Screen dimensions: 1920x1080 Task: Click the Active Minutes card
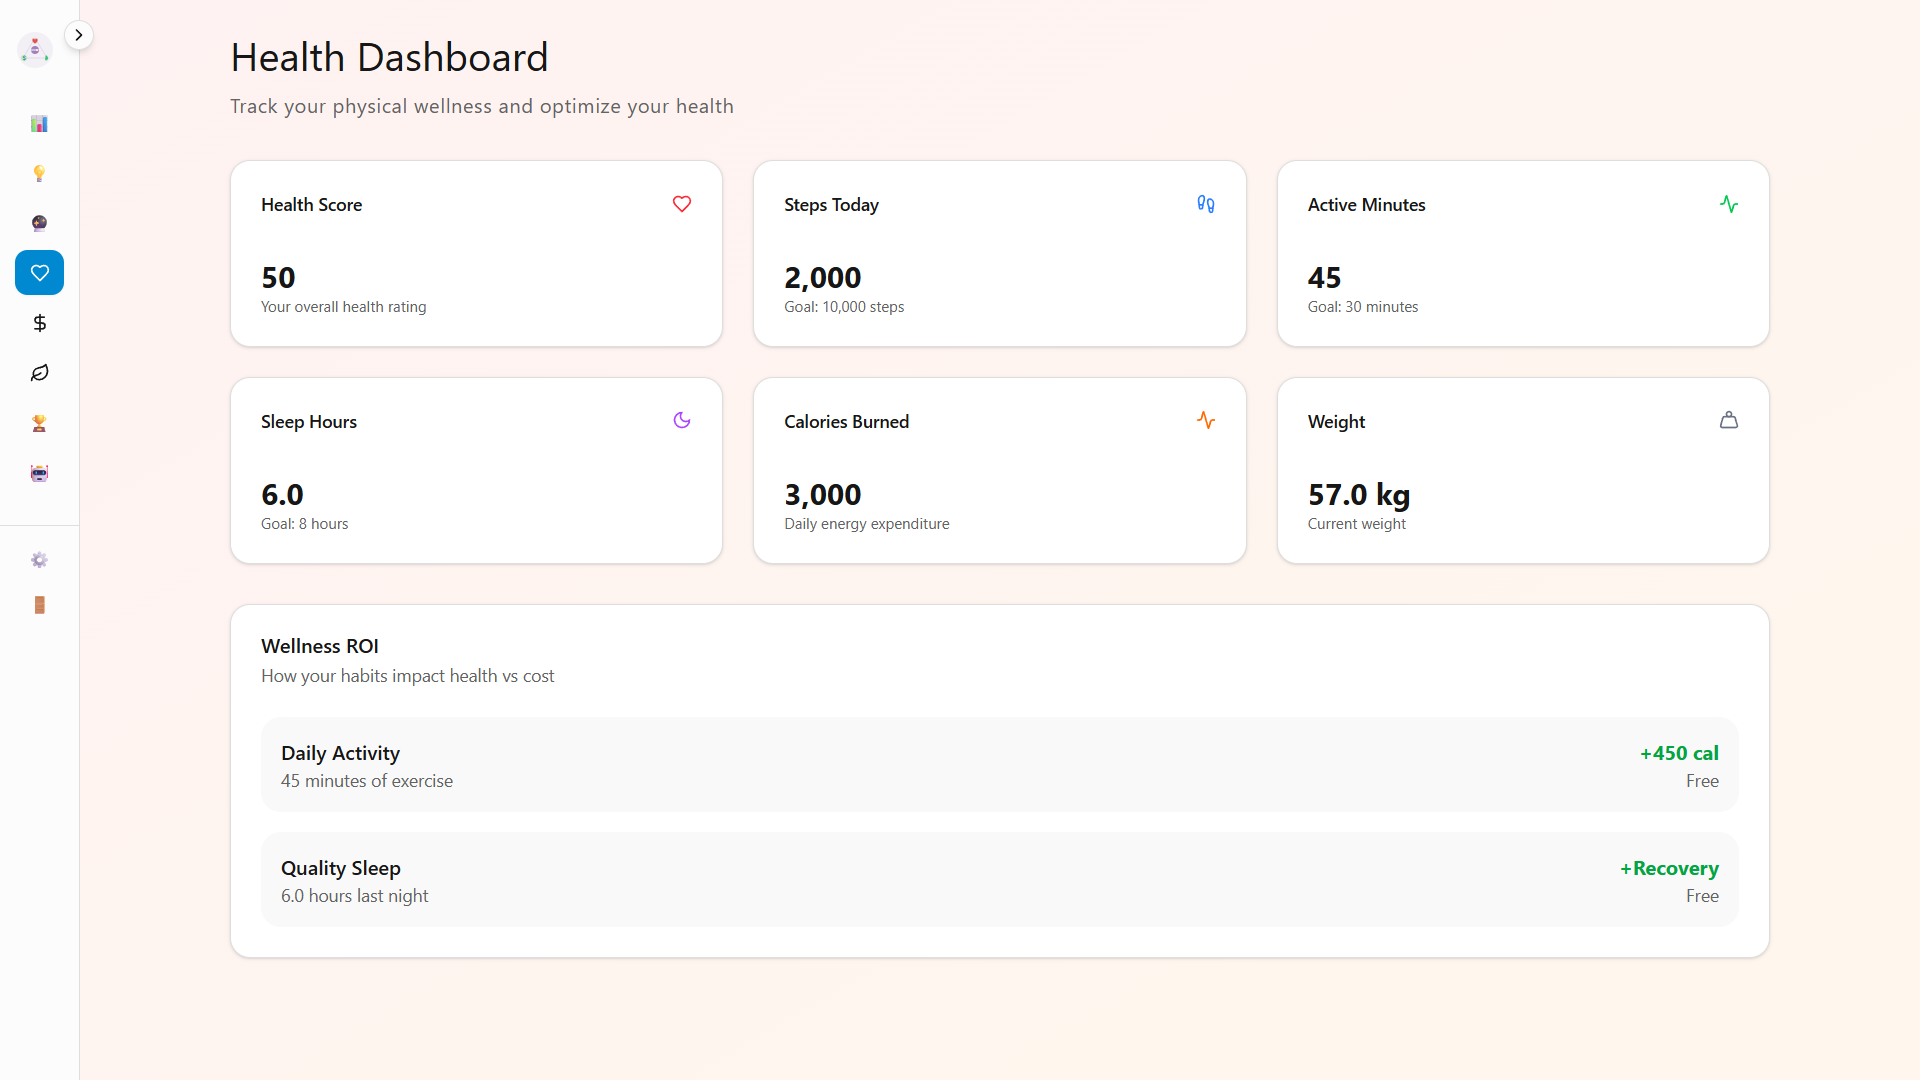tap(1522, 254)
